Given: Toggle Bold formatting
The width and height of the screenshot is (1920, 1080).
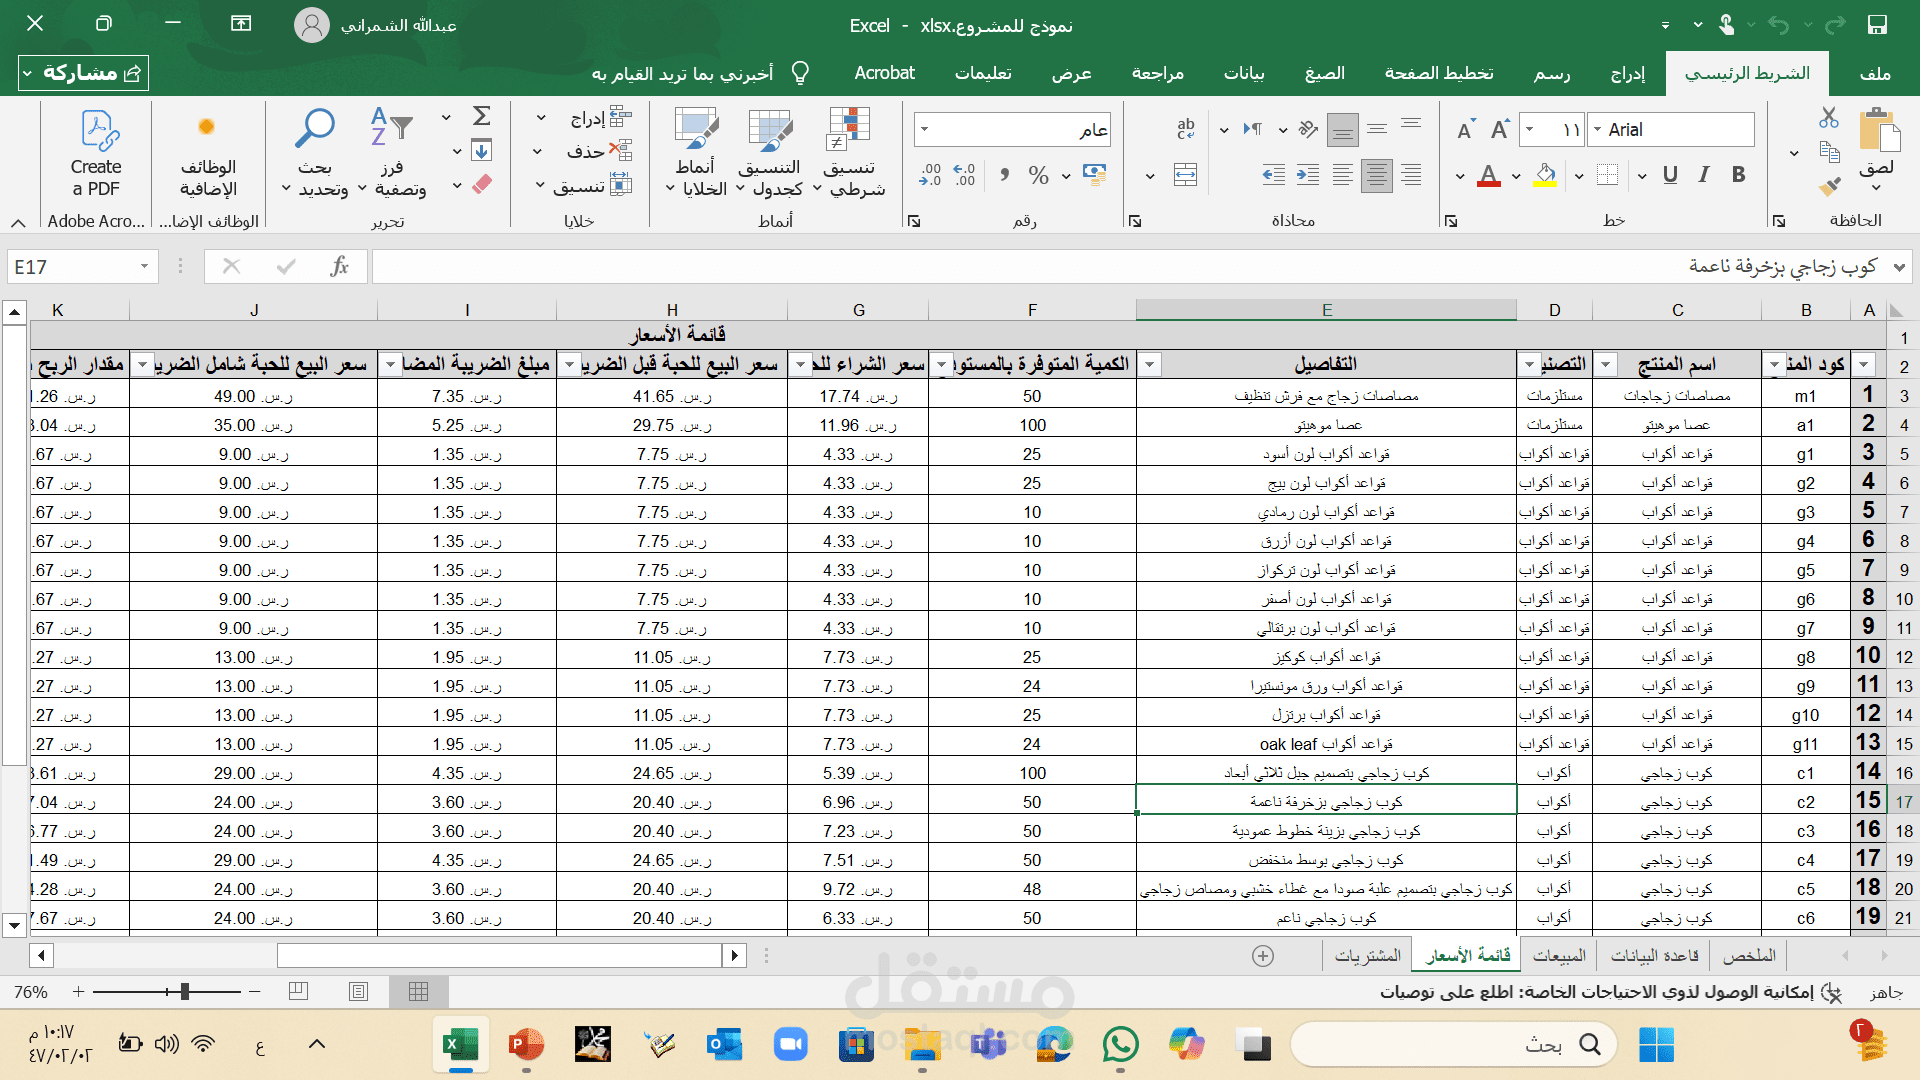Looking at the screenshot, I should [1739, 175].
